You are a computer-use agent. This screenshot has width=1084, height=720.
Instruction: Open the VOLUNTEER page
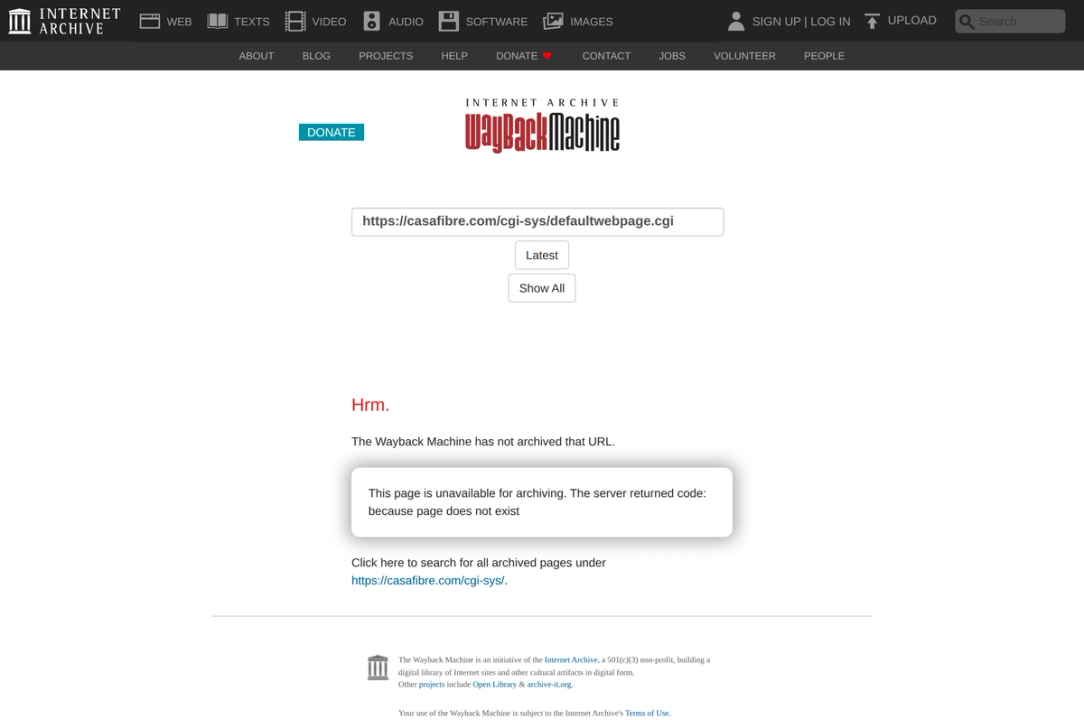point(745,55)
